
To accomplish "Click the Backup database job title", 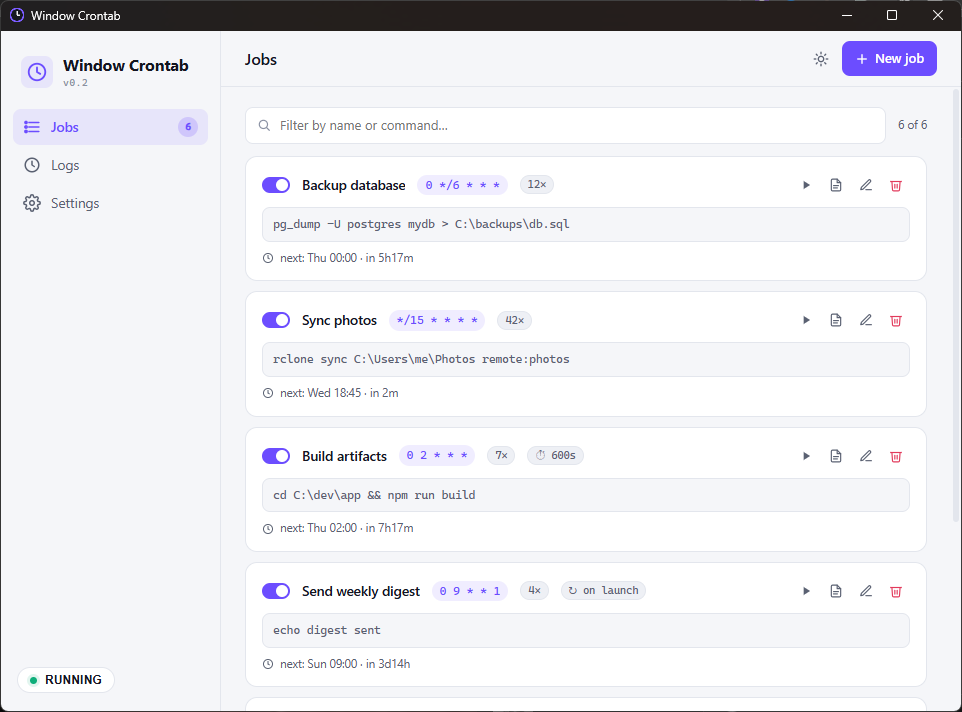I will pos(353,185).
